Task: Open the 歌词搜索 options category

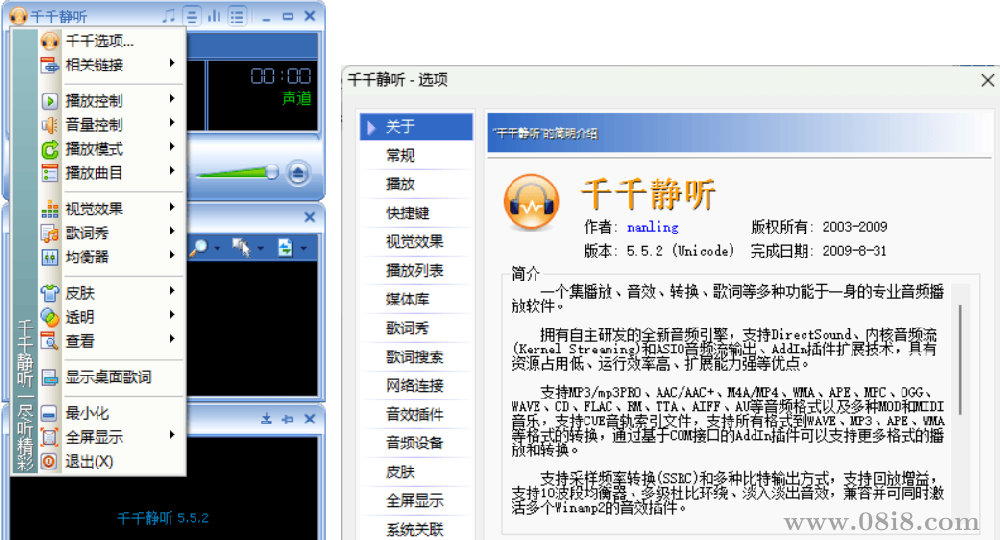Action: [x=416, y=357]
